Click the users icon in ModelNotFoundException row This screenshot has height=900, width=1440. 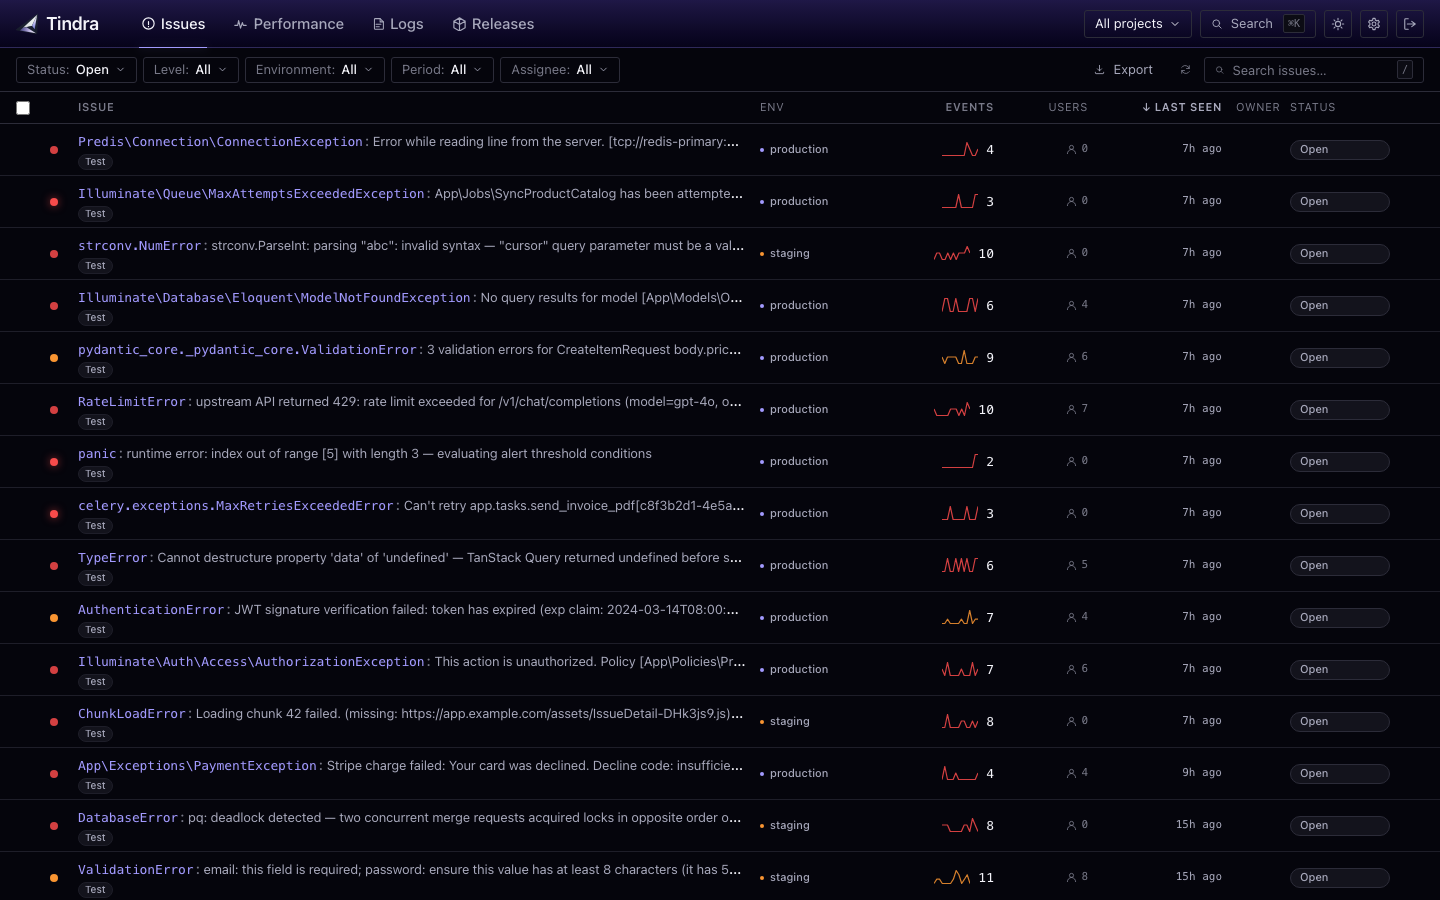pos(1071,306)
